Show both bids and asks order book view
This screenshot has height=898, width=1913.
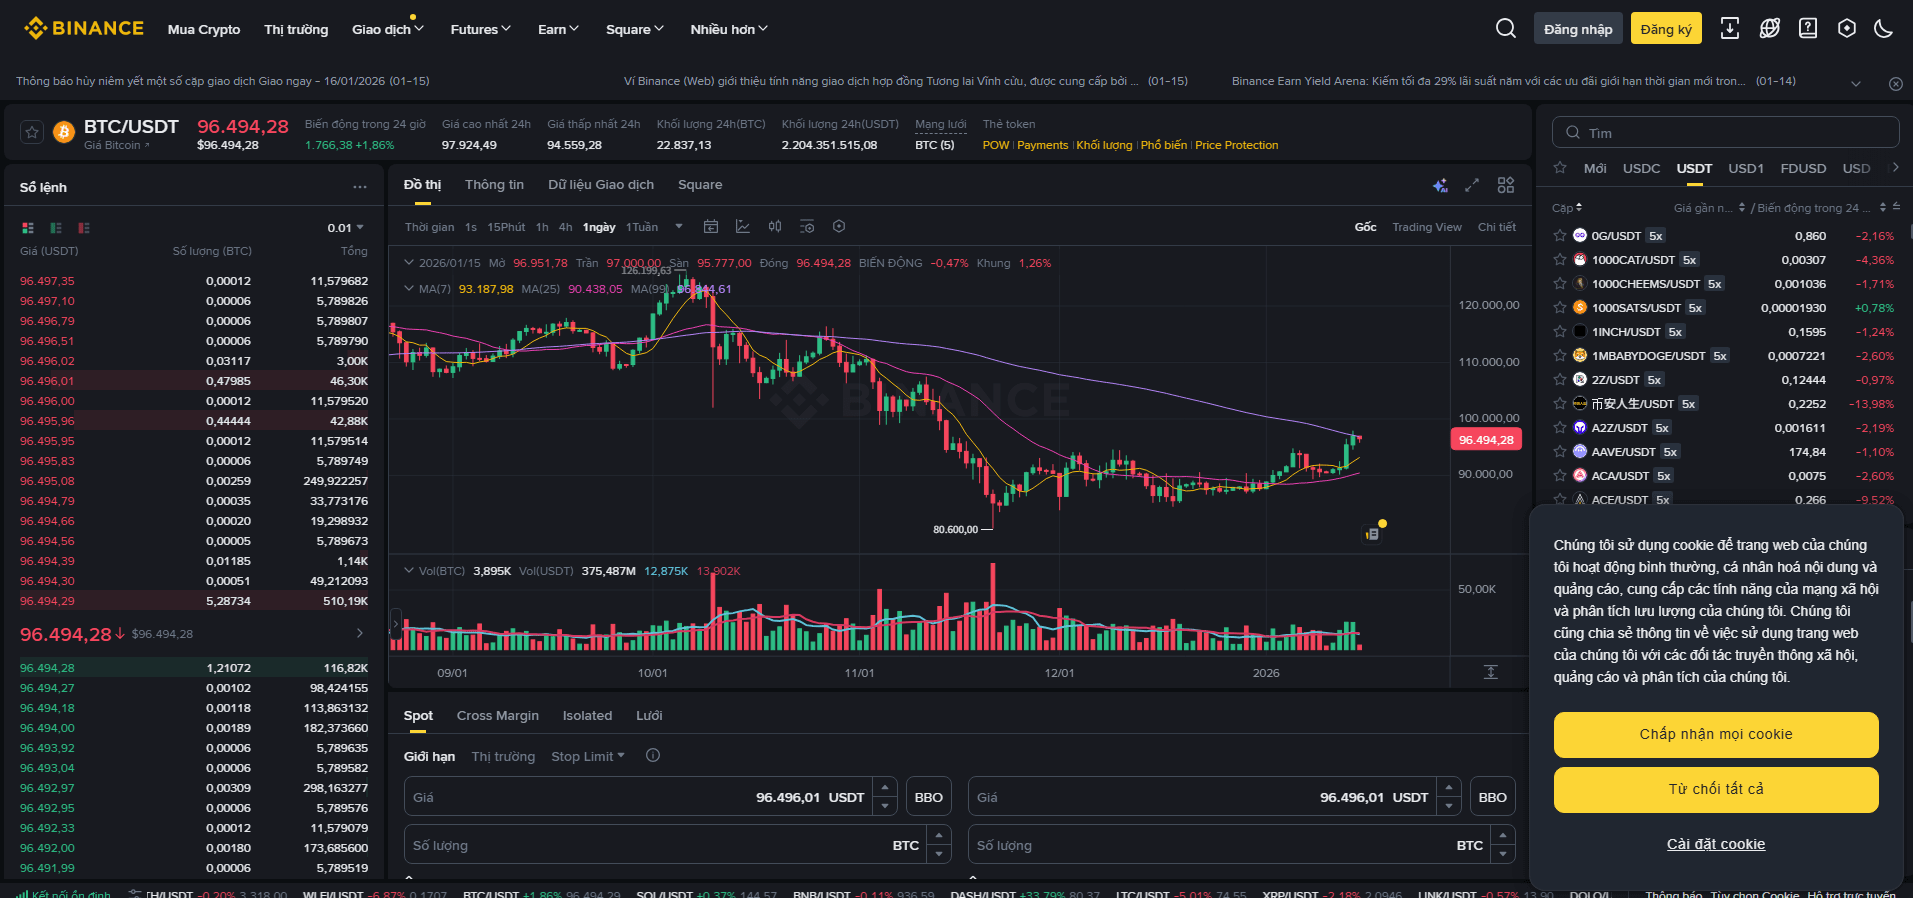[x=28, y=228]
